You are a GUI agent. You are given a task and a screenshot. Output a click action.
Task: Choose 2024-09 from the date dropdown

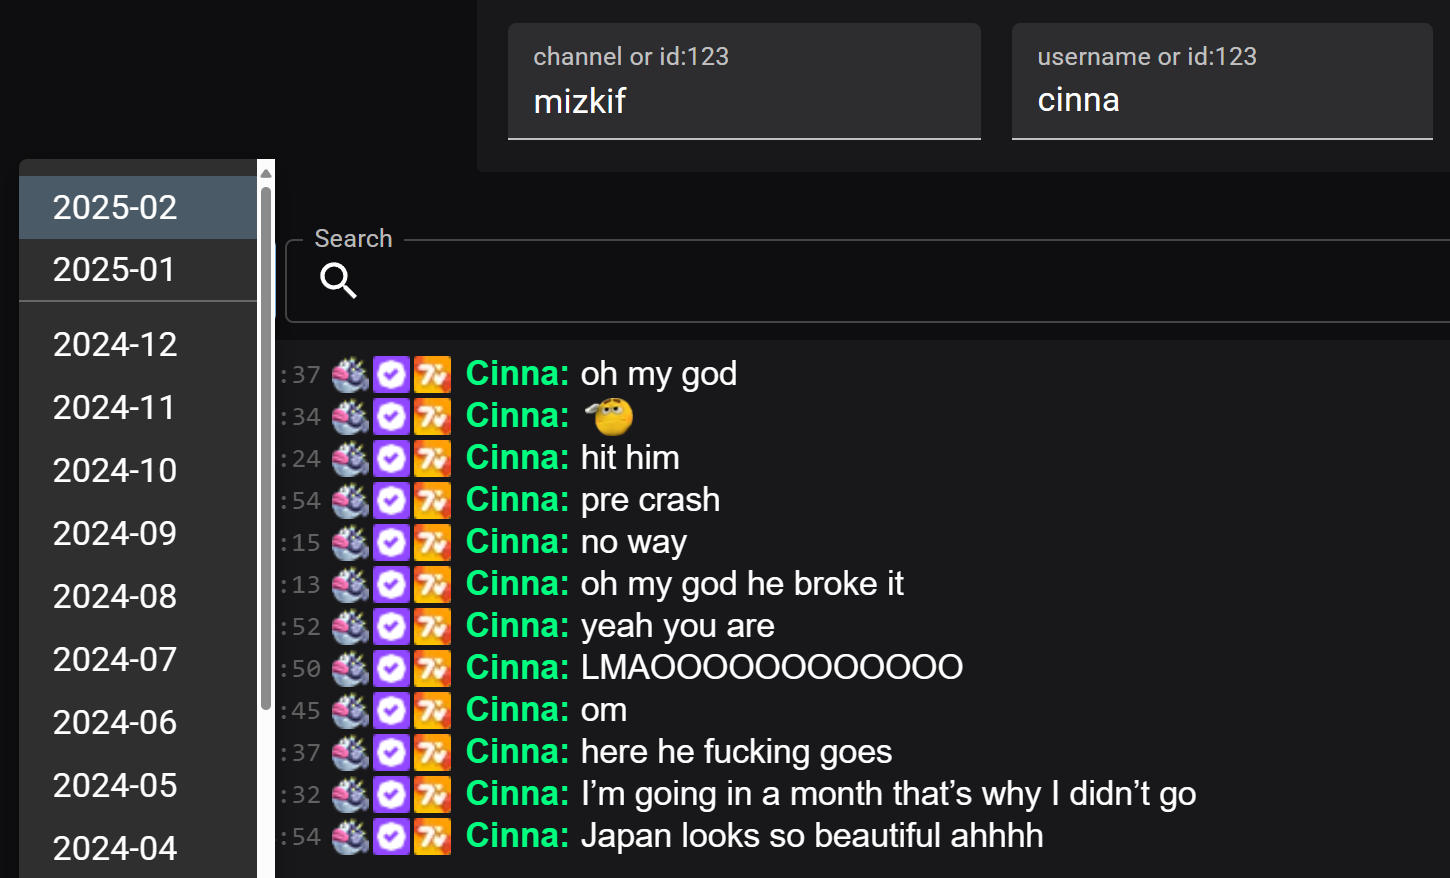point(138,533)
